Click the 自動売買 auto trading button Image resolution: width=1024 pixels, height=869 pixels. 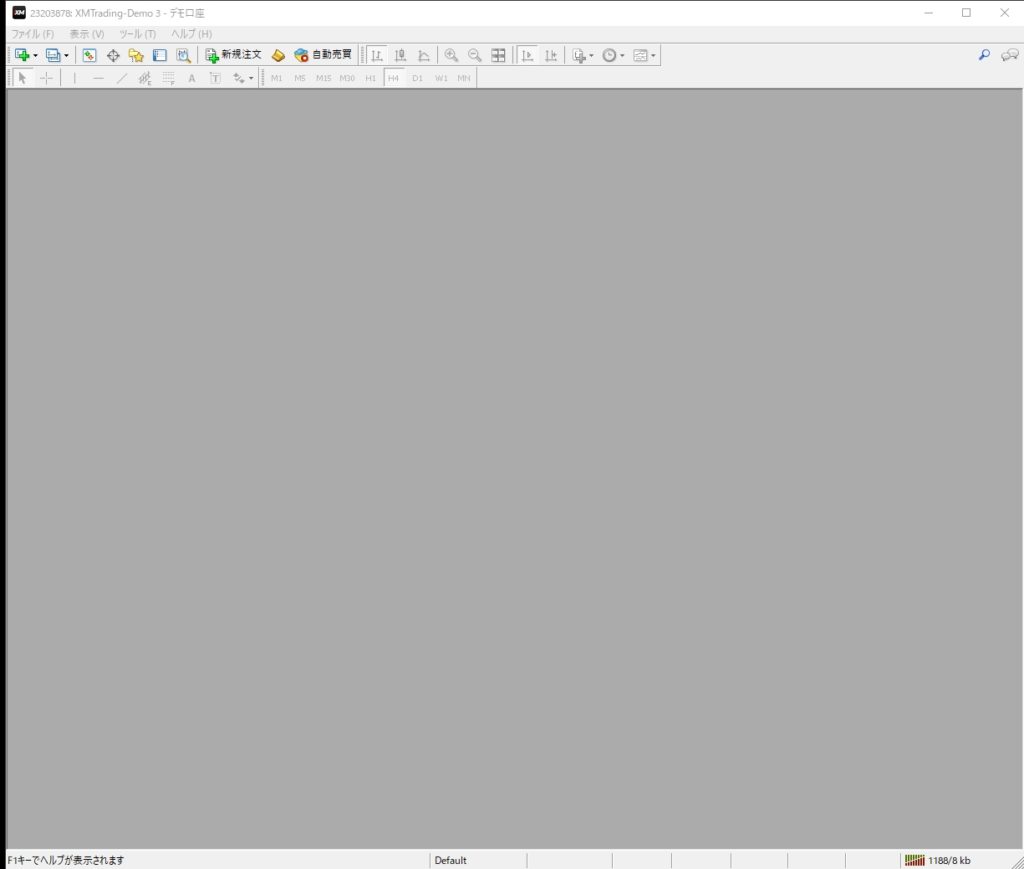click(323, 55)
